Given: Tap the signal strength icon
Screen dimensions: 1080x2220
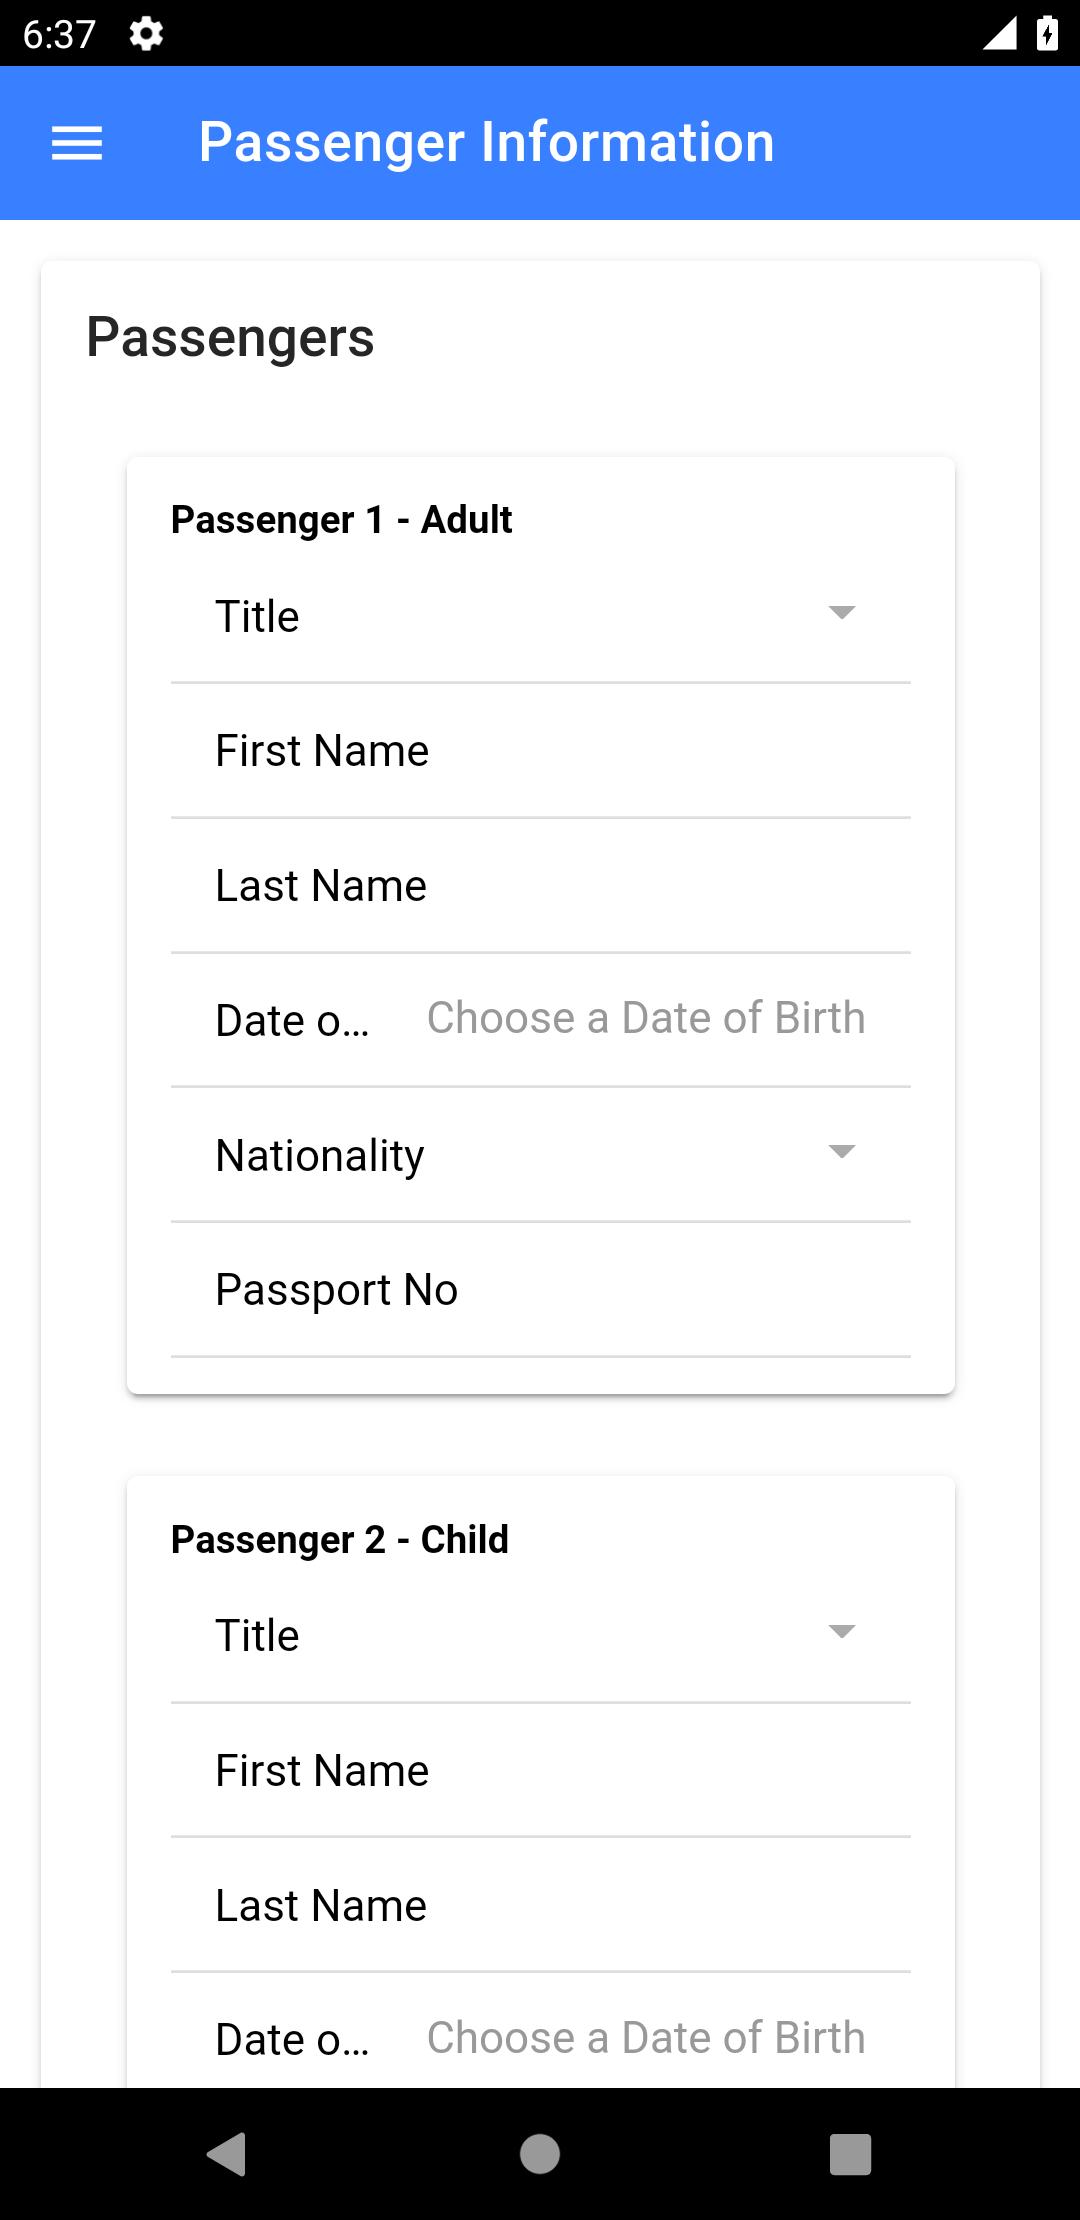Looking at the screenshot, I should pyautogui.click(x=1000, y=34).
